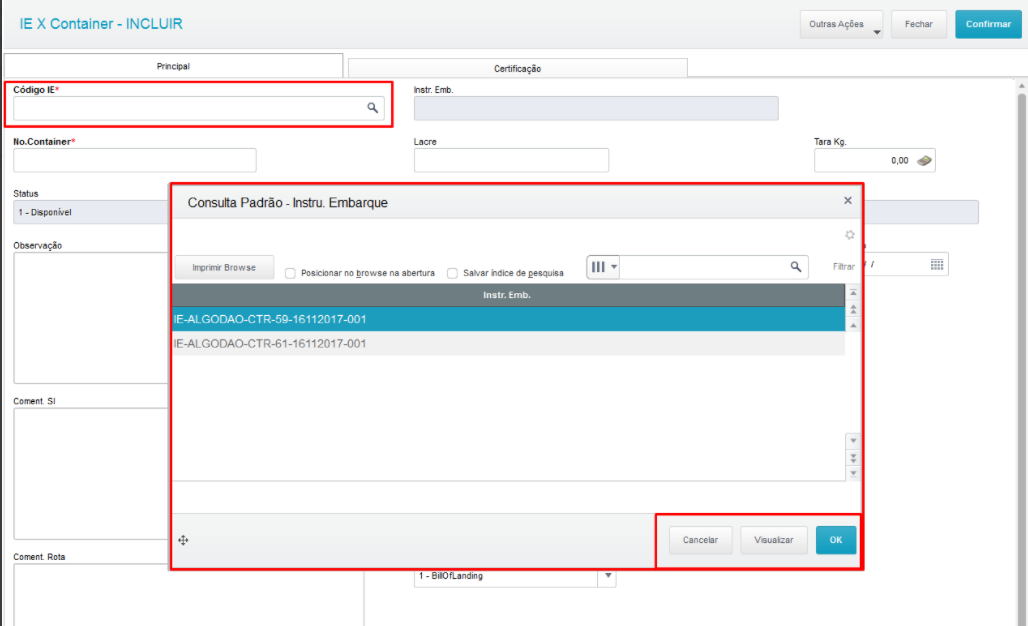
Task: Select row IE-ALGODAO-CTR-61-16112017-001
Action: click(x=509, y=343)
